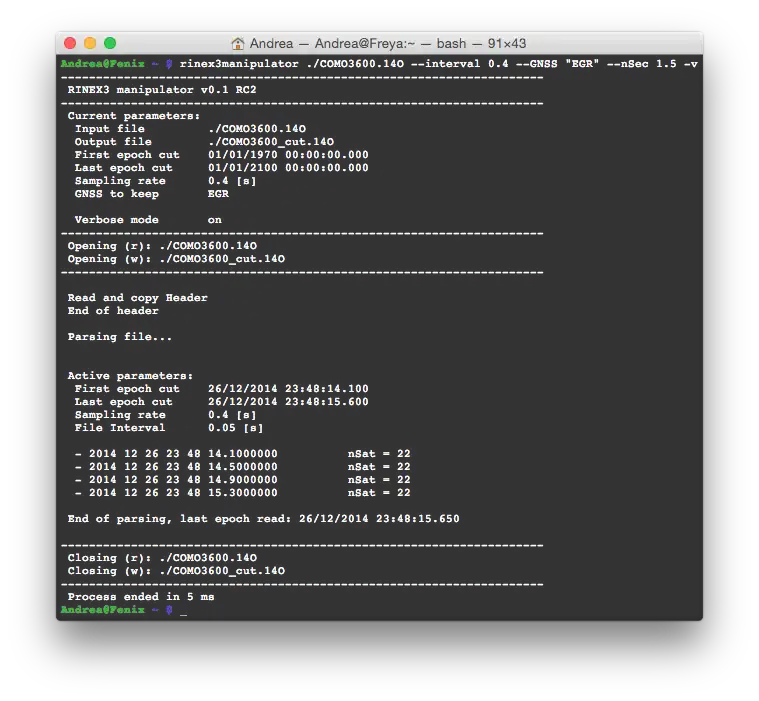Click '26/12/2014 23:48:15.600' epoch value
759x701 pixels.
point(288,402)
